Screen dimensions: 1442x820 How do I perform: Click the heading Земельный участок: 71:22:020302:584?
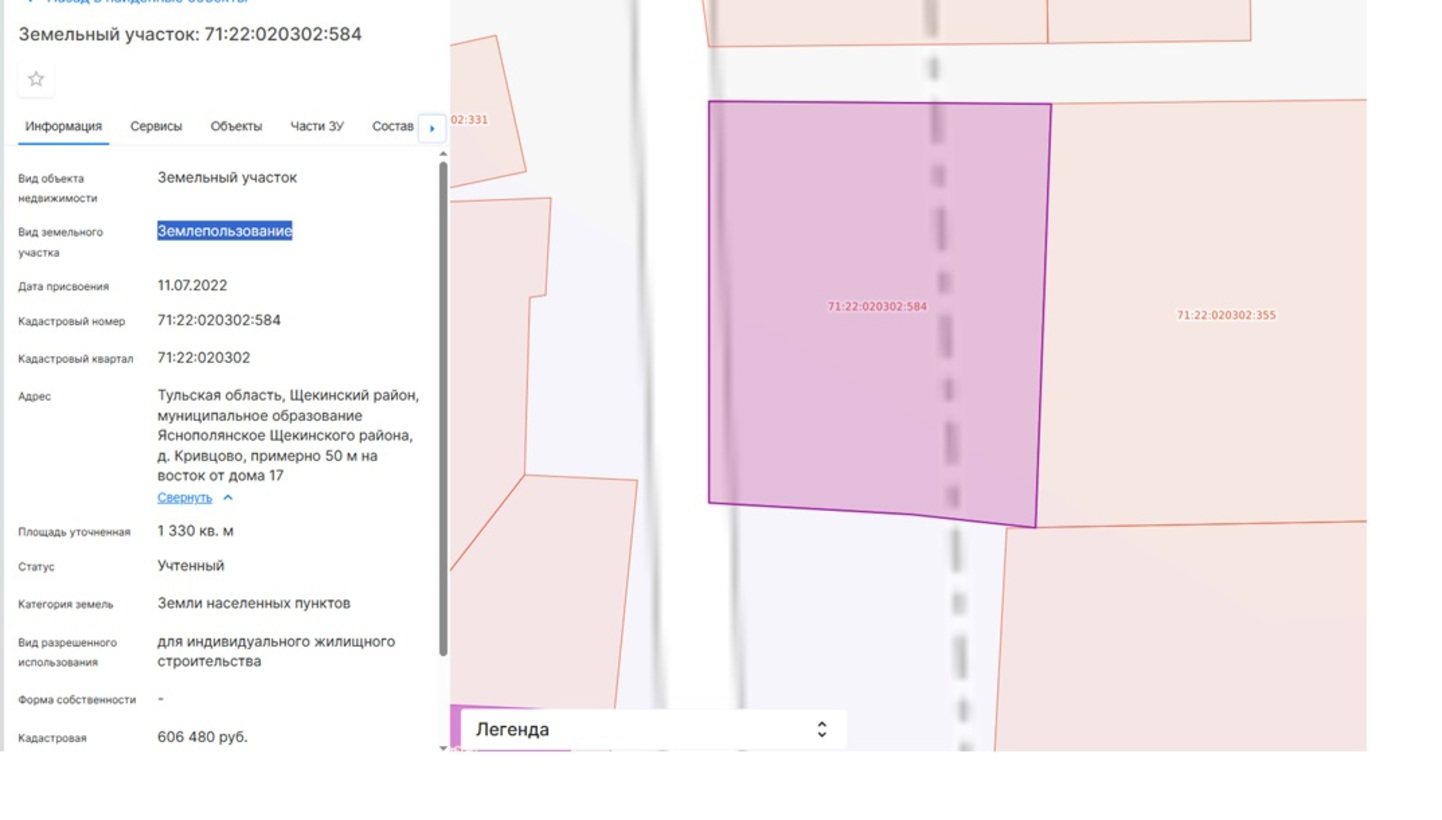tap(190, 34)
